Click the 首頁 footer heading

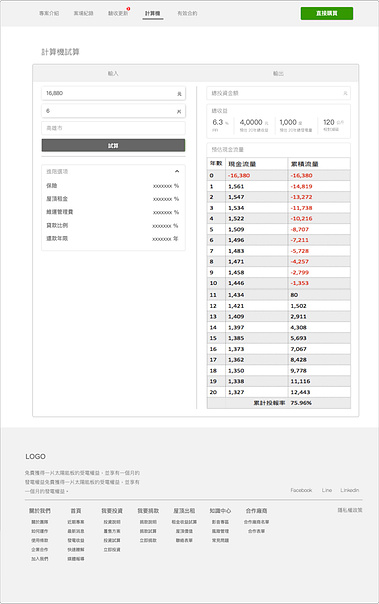click(x=76, y=511)
